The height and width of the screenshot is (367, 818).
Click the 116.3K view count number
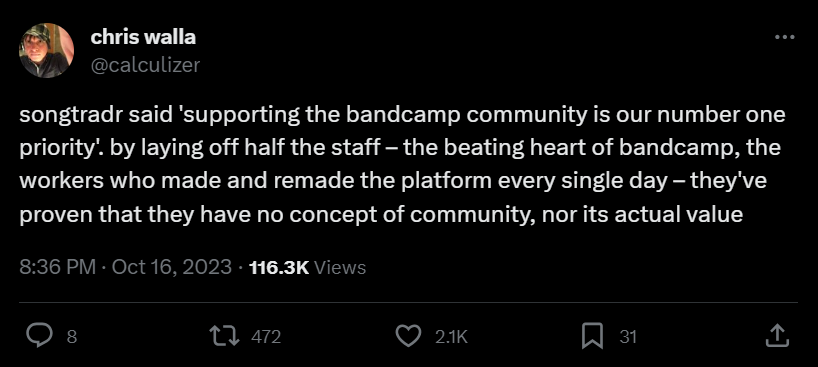pos(279,267)
